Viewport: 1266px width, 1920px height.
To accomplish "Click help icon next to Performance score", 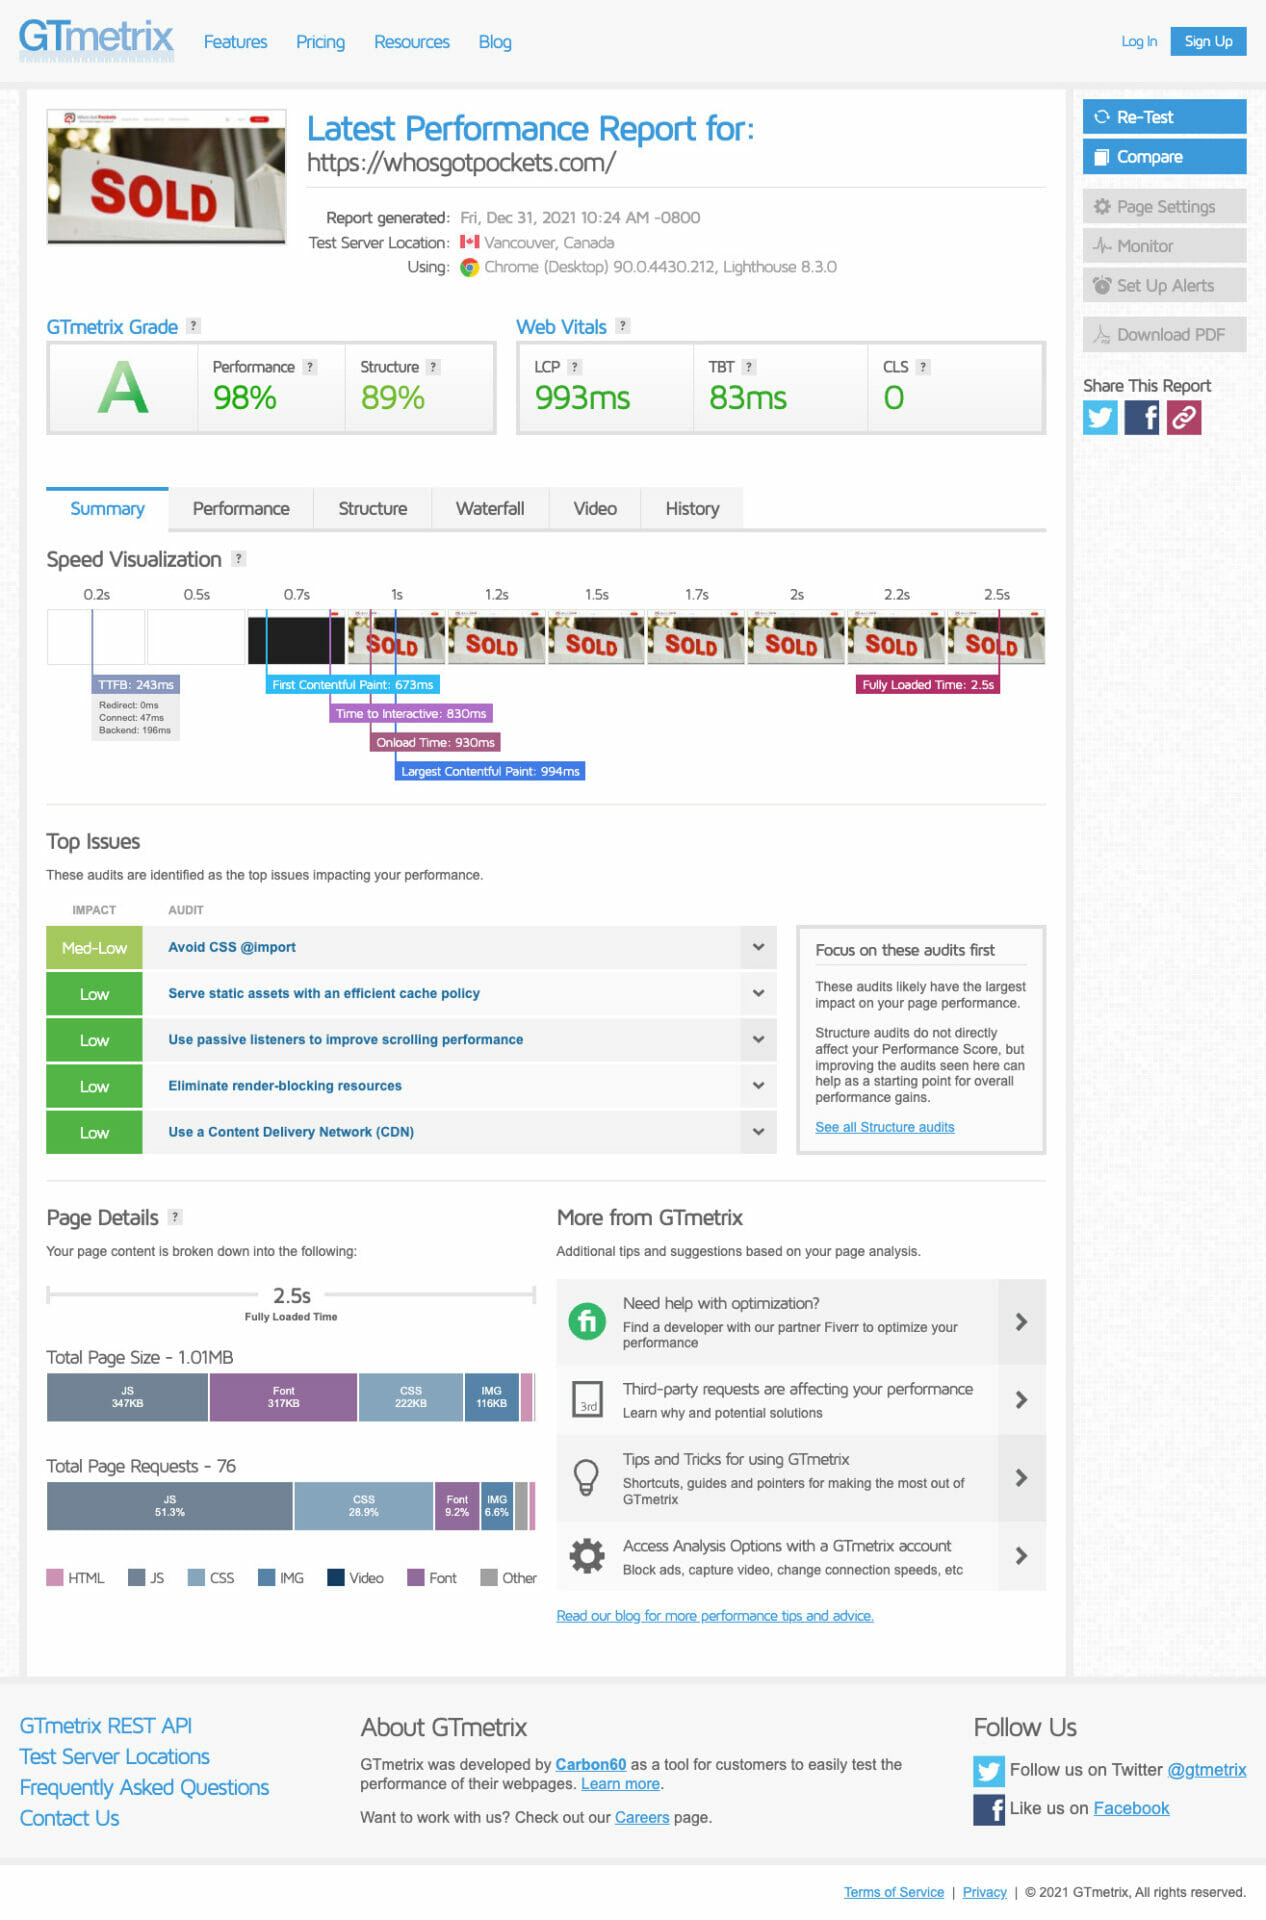I will click(310, 367).
